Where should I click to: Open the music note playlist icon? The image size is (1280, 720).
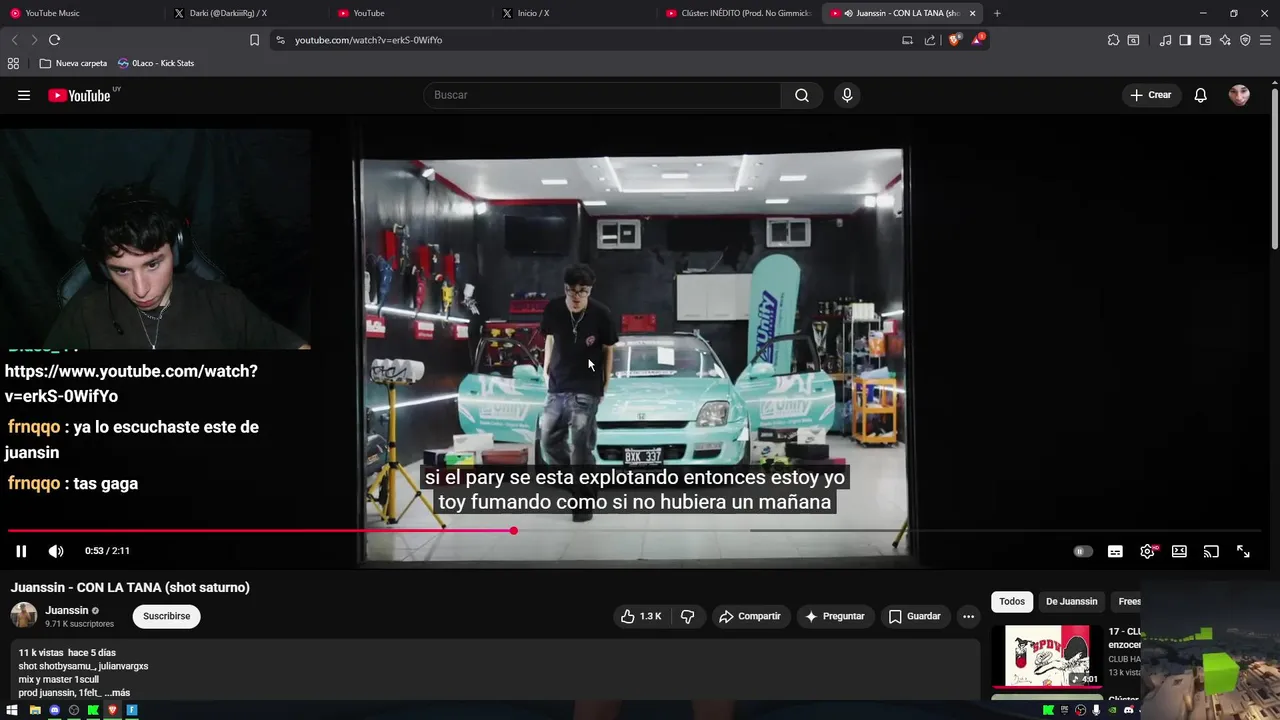(1165, 40)
